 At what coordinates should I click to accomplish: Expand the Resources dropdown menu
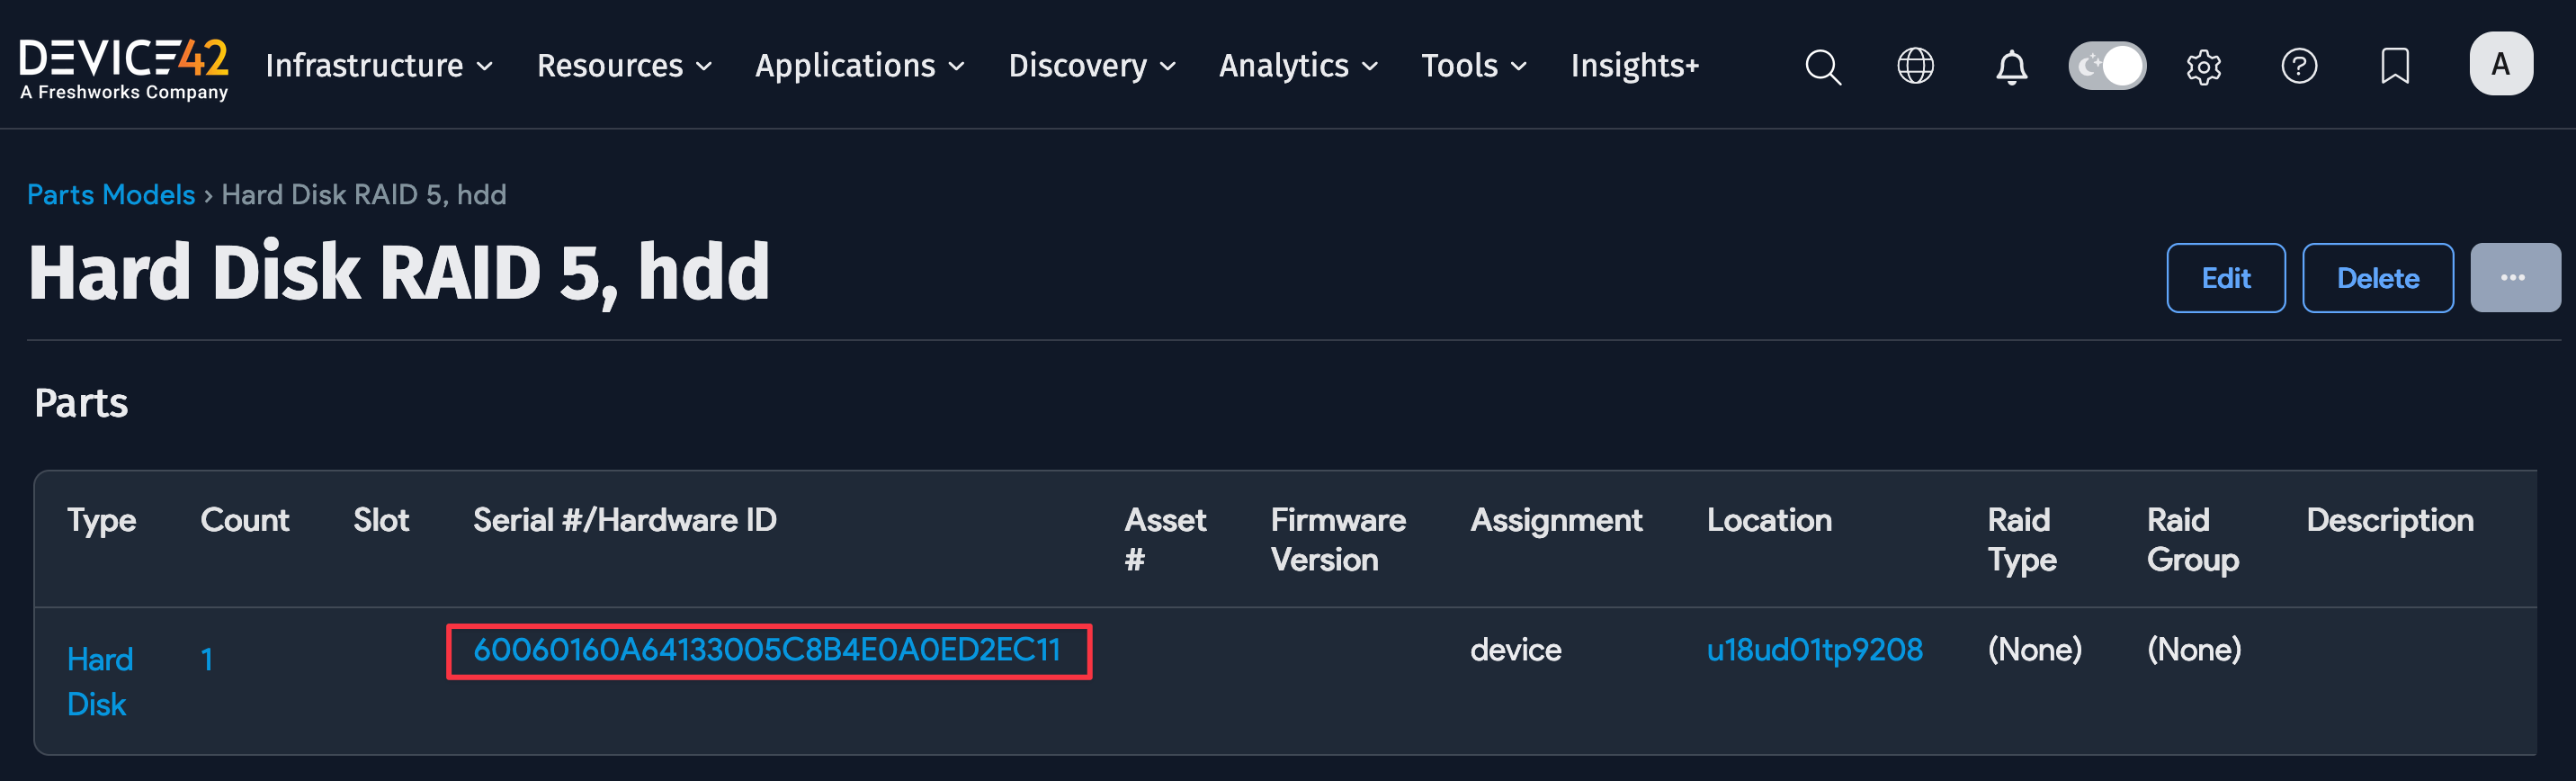(624, 66)
